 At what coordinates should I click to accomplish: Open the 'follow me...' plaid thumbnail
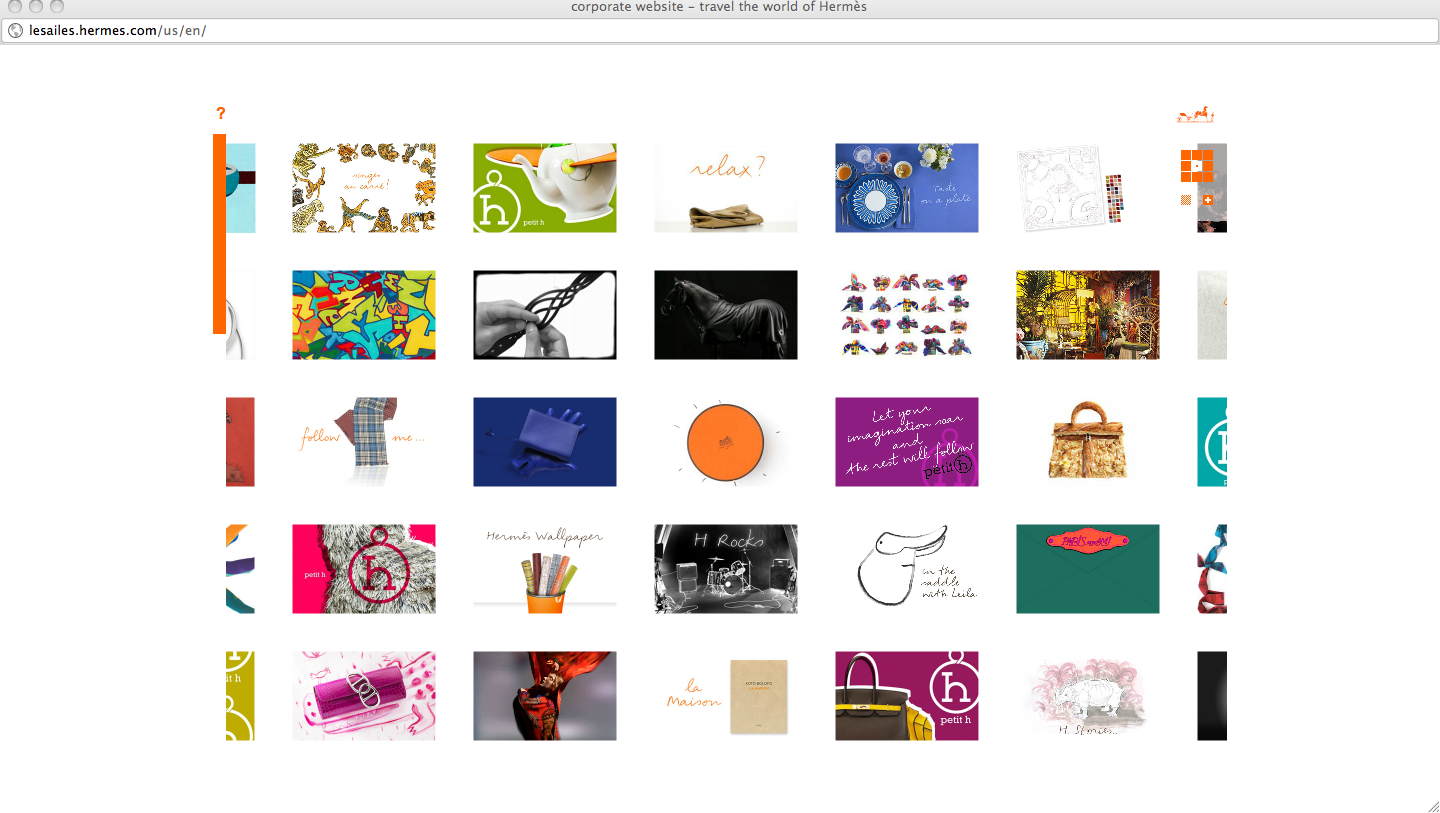pos(364,442)
